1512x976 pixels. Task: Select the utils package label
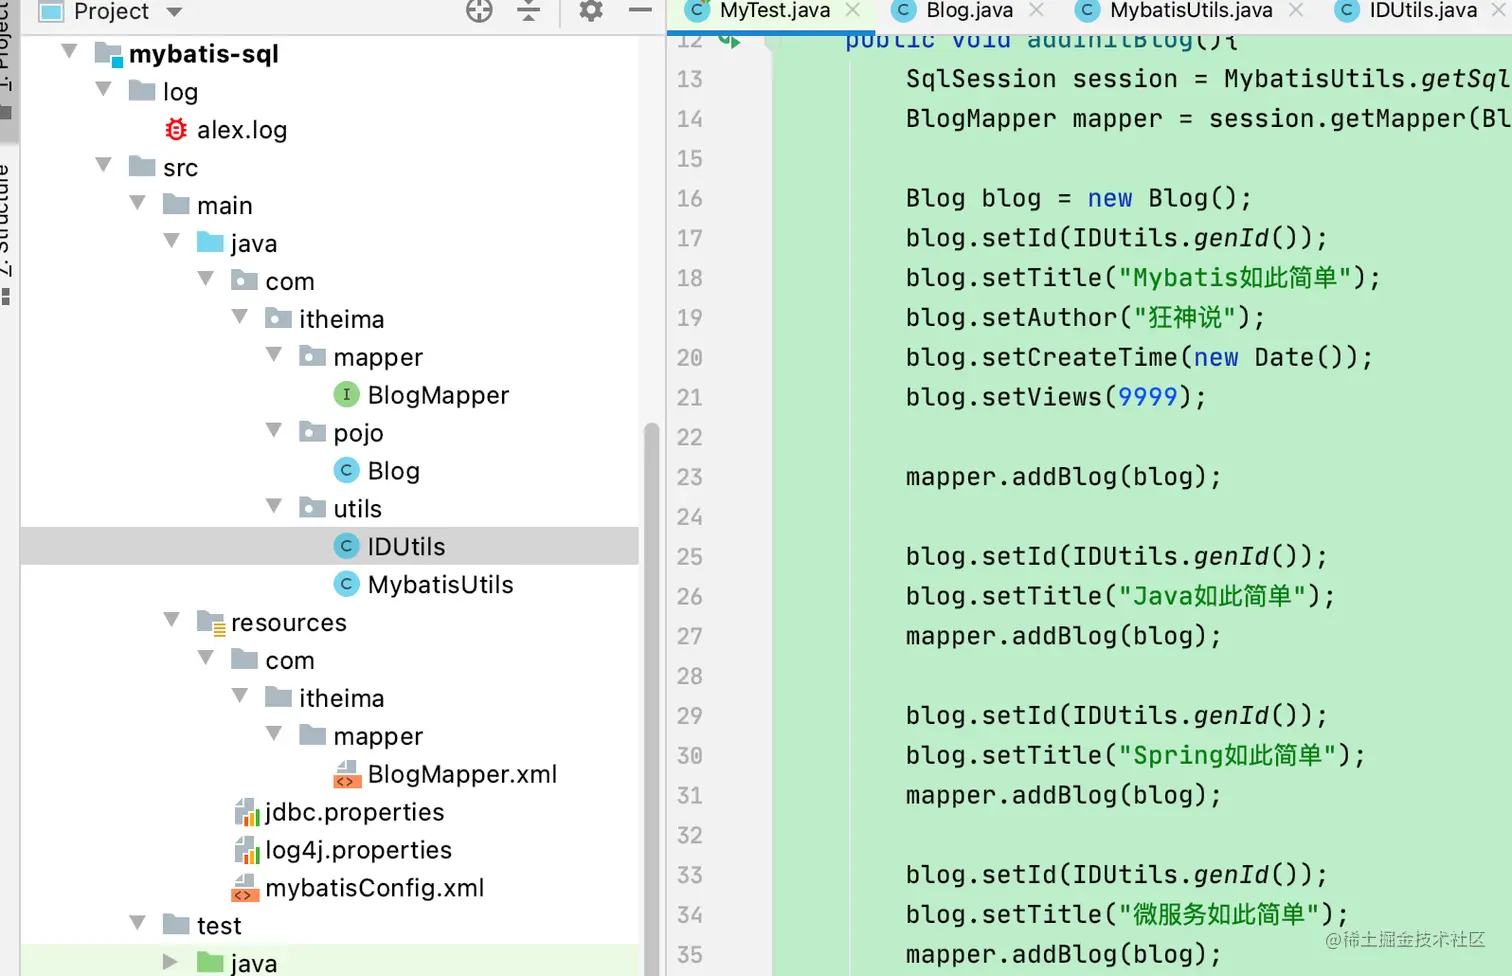point(357,509)
